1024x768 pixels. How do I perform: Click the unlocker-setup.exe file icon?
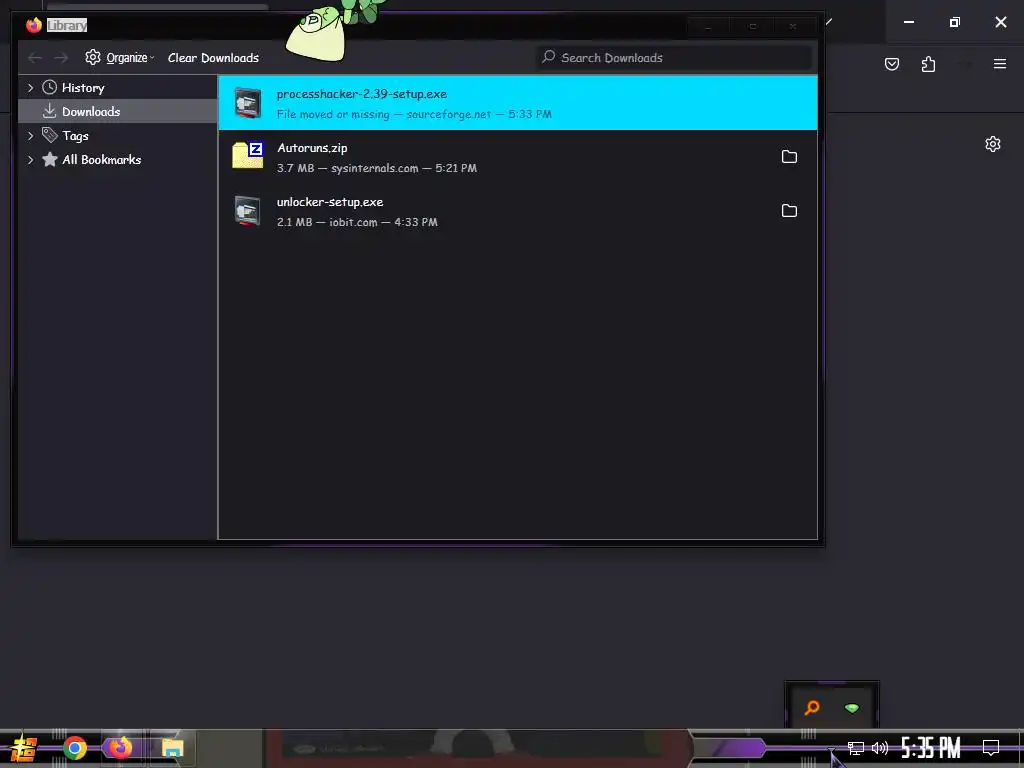(x=248, y=211)
